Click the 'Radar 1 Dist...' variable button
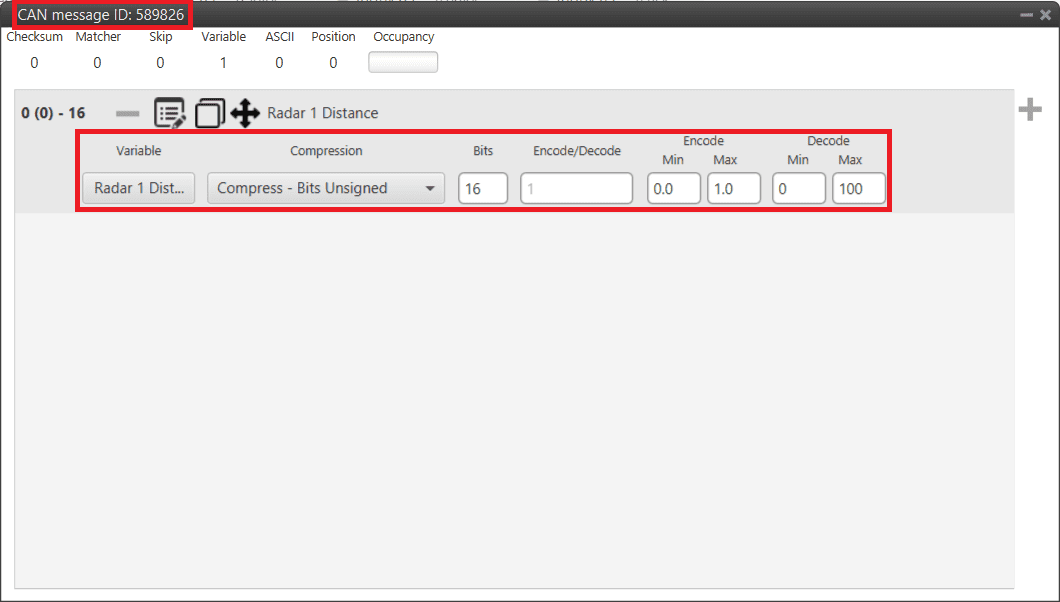The image size is (1060, 602). coord(139,188)
